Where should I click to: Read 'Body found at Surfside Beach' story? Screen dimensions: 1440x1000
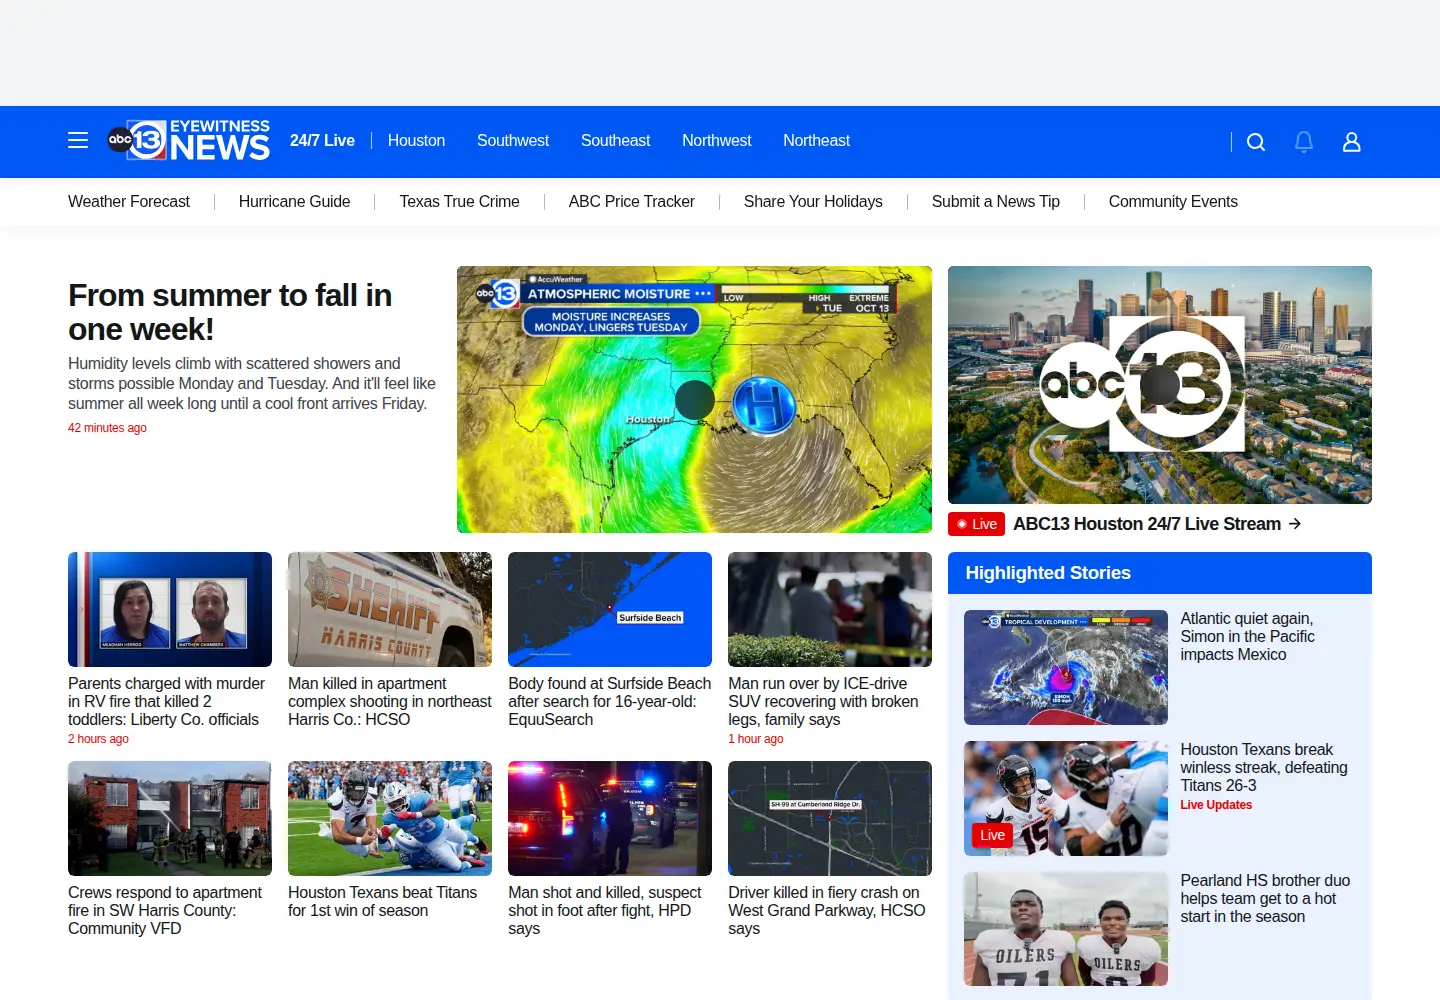pyautogui.click(x=610, y=702)
